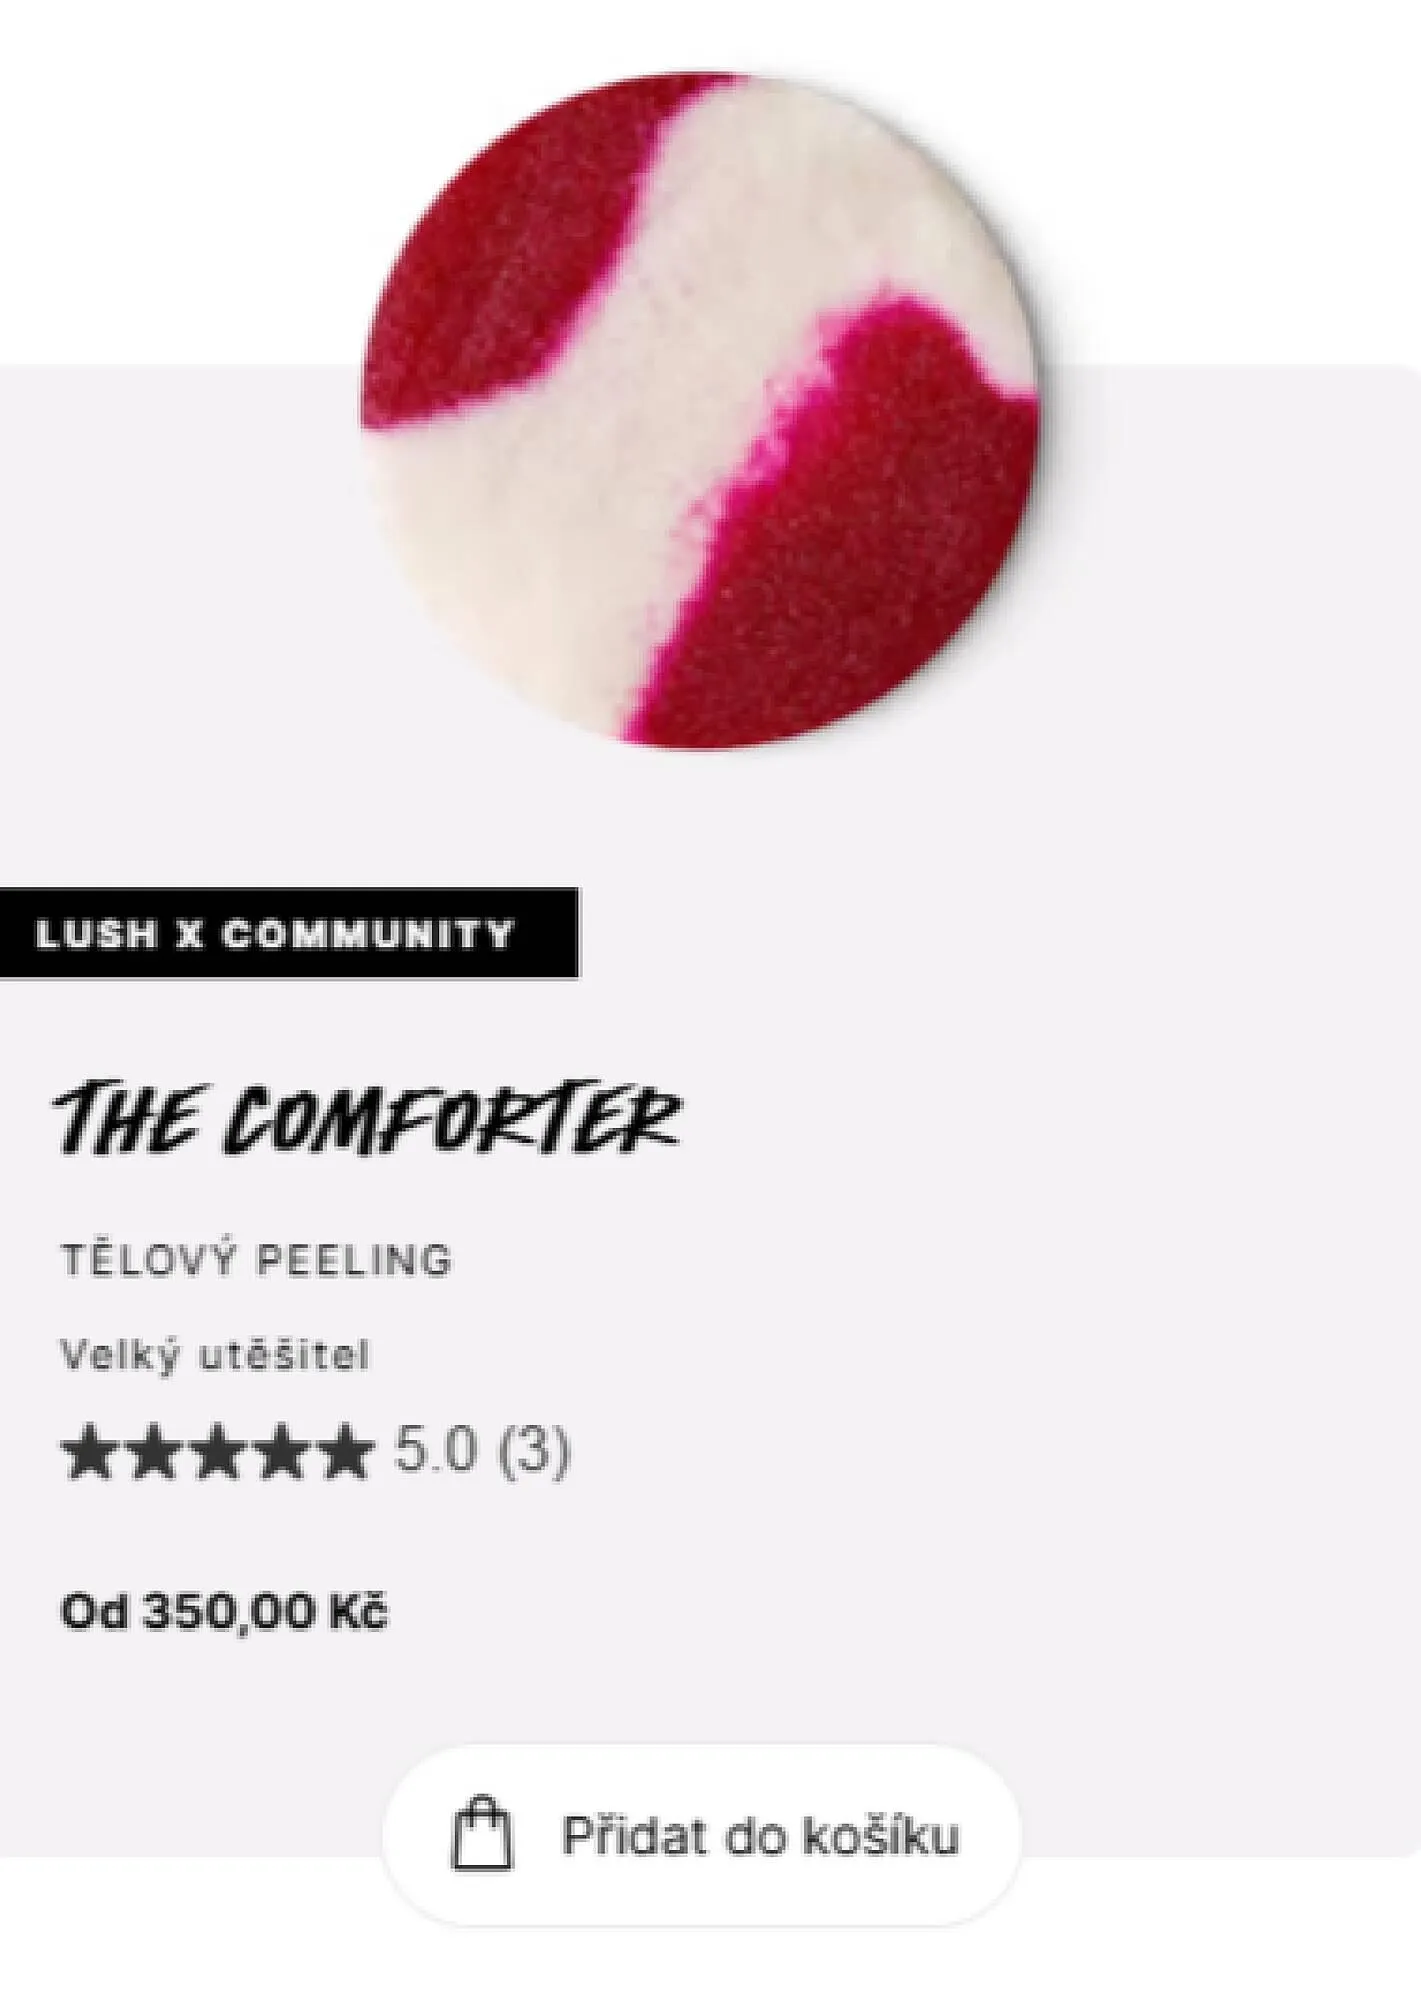
Task: Click the price 'Od 350,00 Kč'
Action: point(224,1612)
